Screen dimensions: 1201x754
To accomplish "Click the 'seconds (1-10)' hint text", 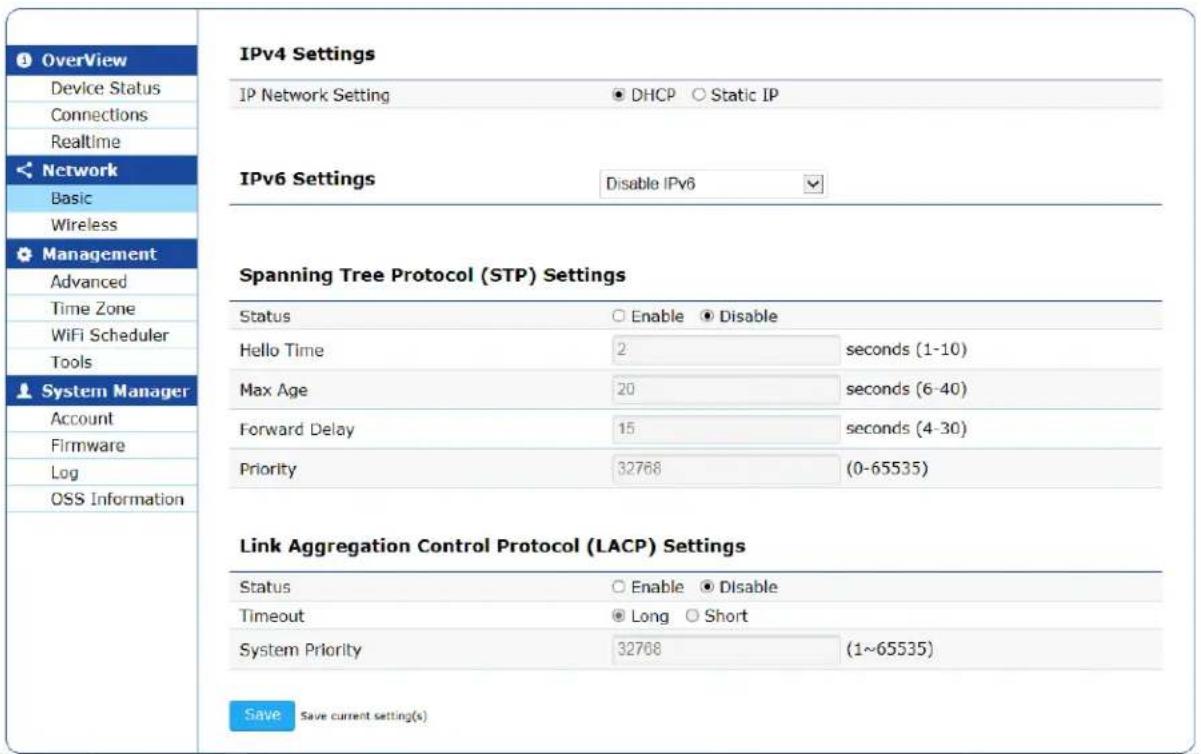I will pyautogui.click(x=907, y=350).
